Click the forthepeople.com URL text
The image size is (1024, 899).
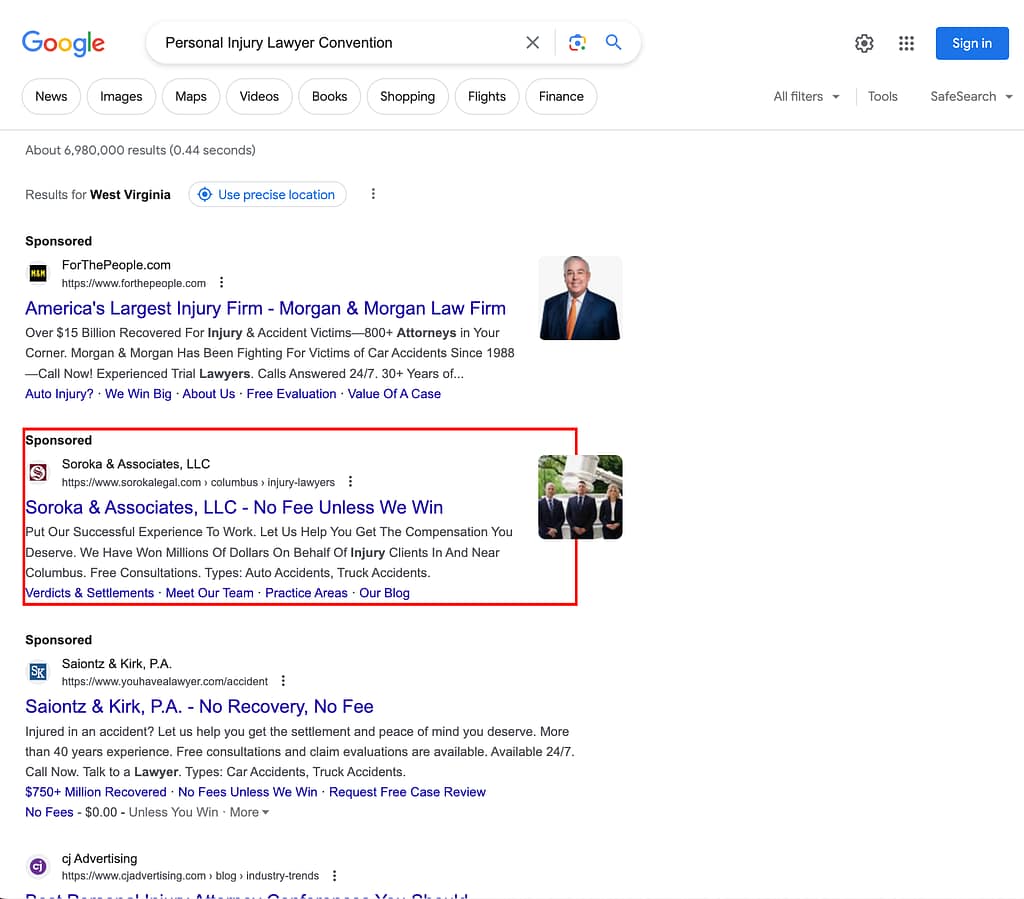133,283
